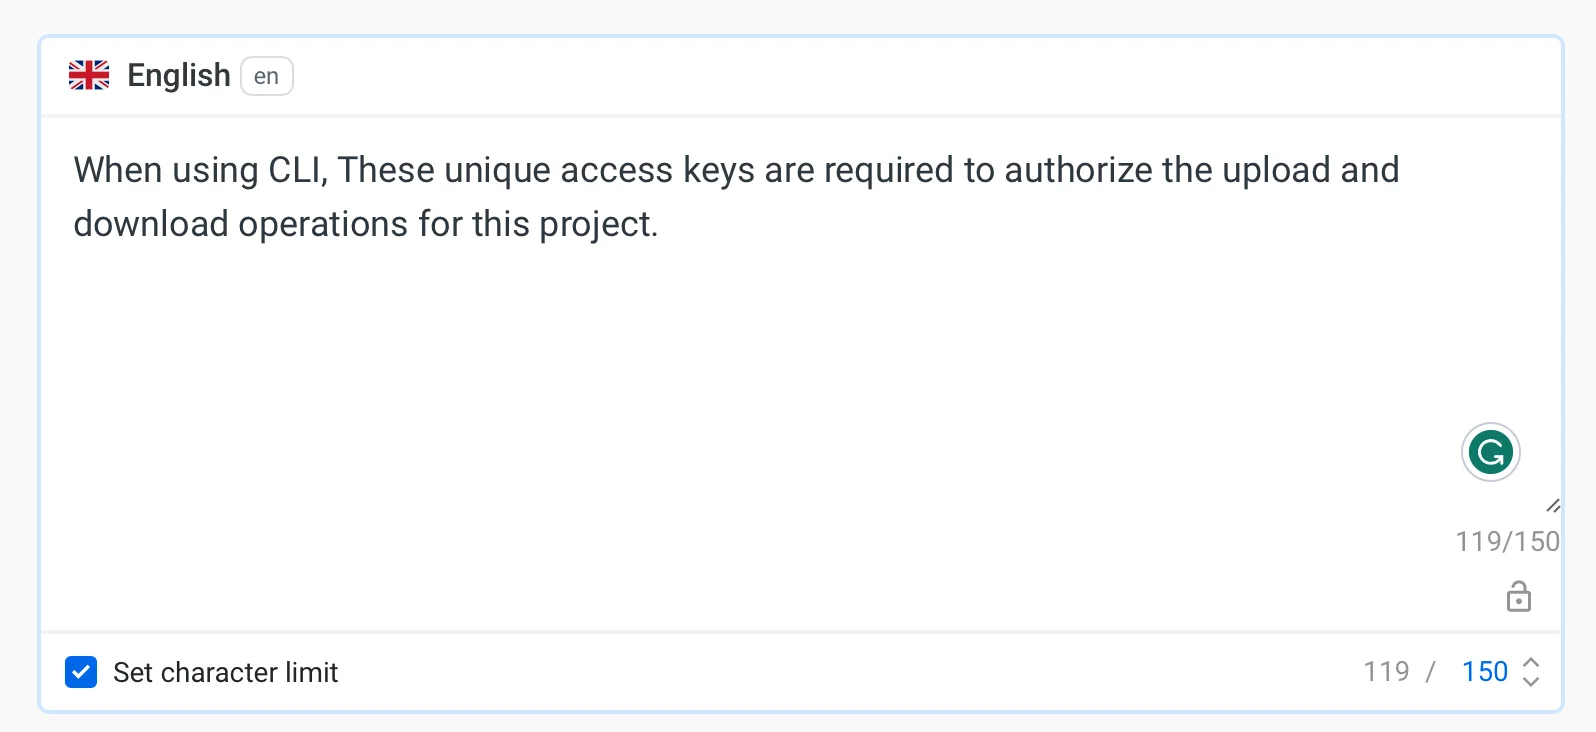Click the 119/150 counter in the text area
The height and width of the screenshot is (732, 1596).
1506,541
